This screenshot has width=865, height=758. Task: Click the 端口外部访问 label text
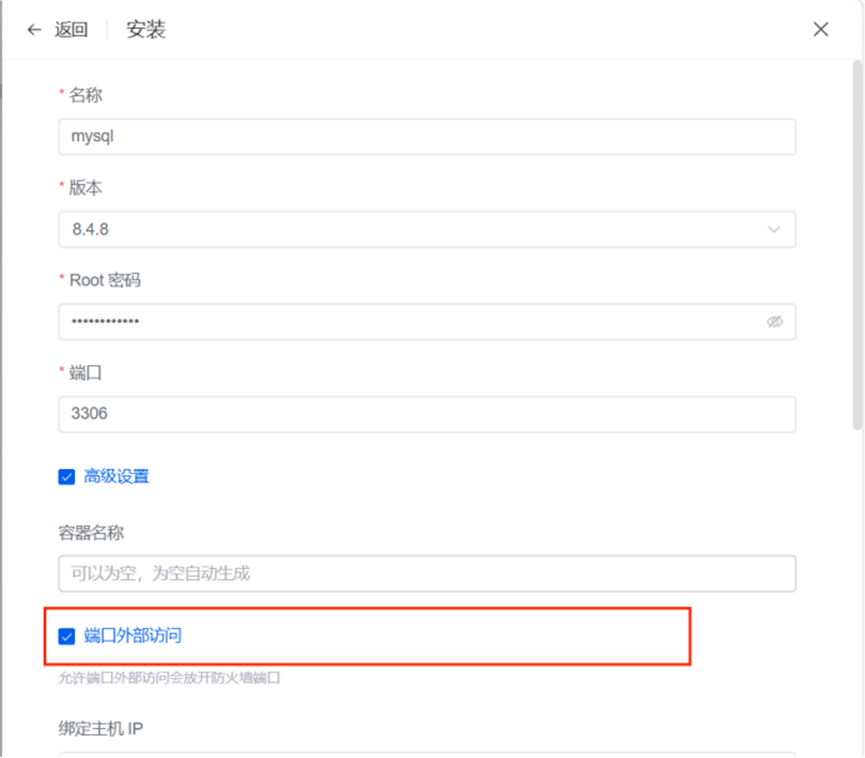(x=132, y=636)
